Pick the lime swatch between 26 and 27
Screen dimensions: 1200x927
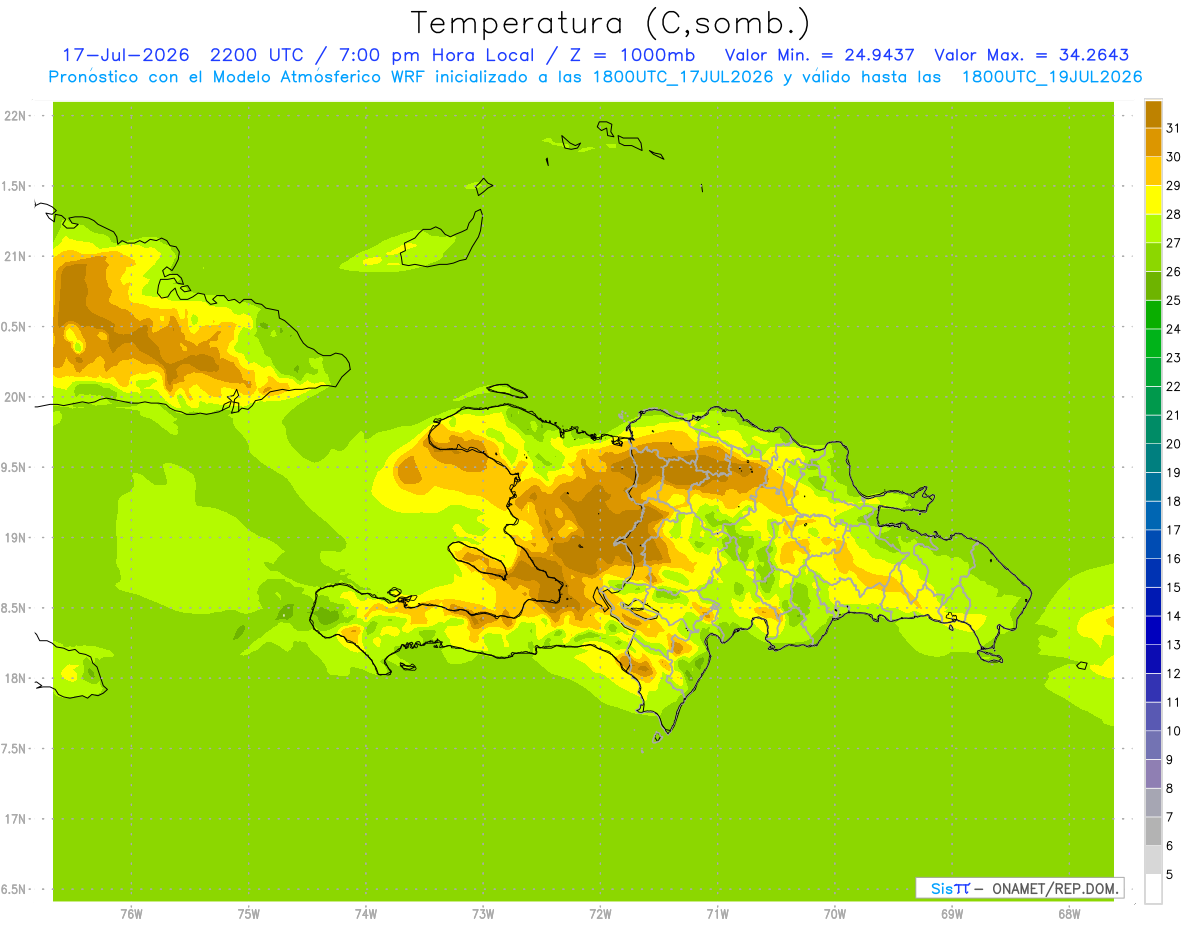point(1153,257)
